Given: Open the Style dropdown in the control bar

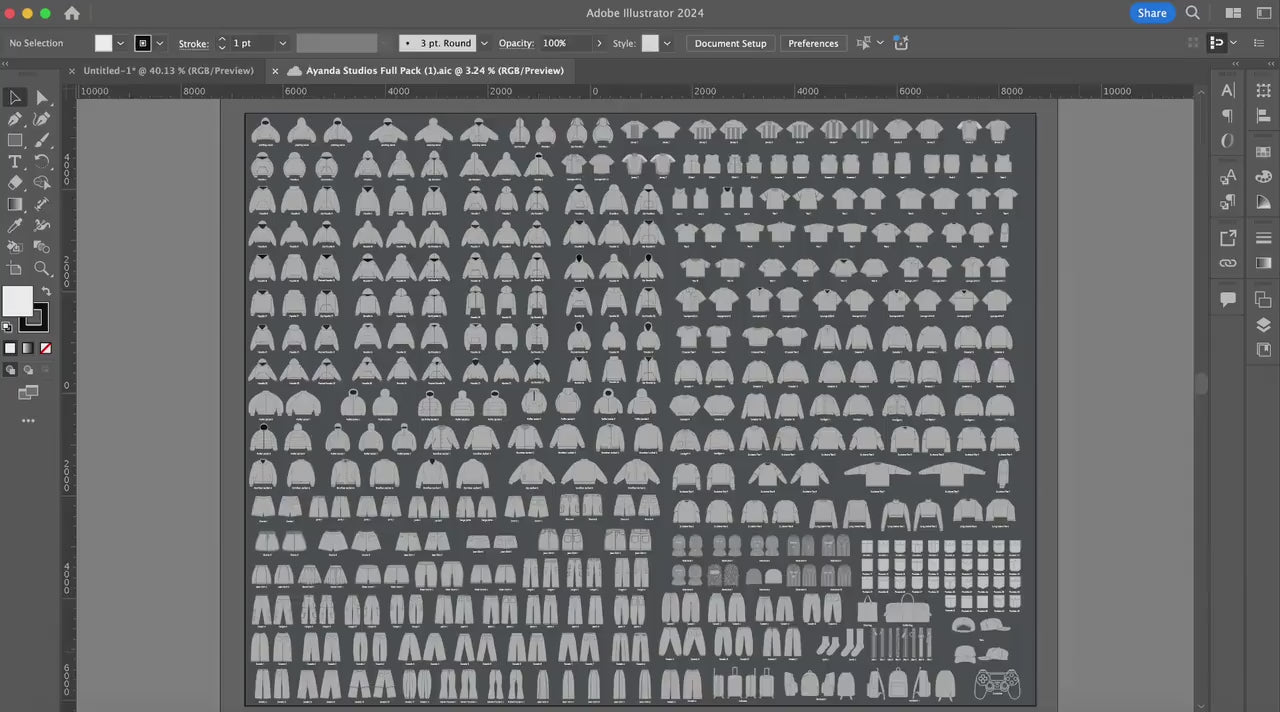Looking at the screenshot, I should coord(666,43).
